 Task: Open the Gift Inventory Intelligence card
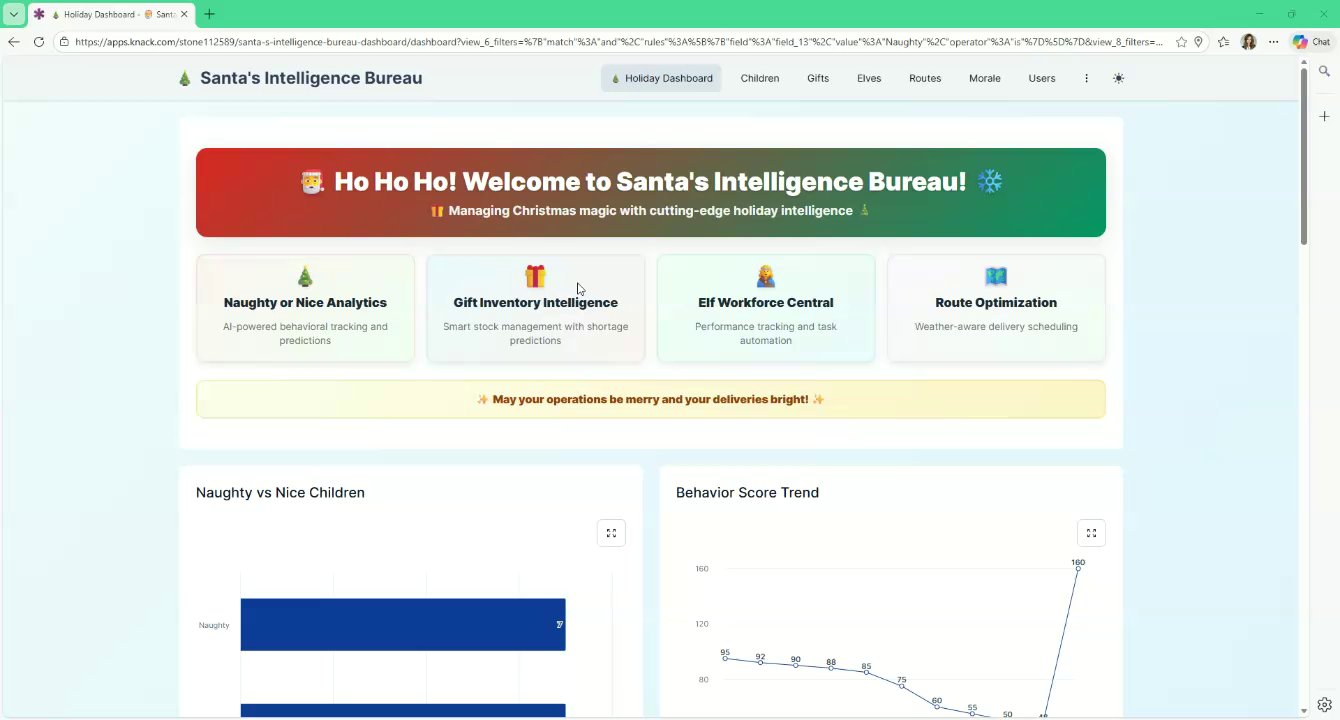535,308
